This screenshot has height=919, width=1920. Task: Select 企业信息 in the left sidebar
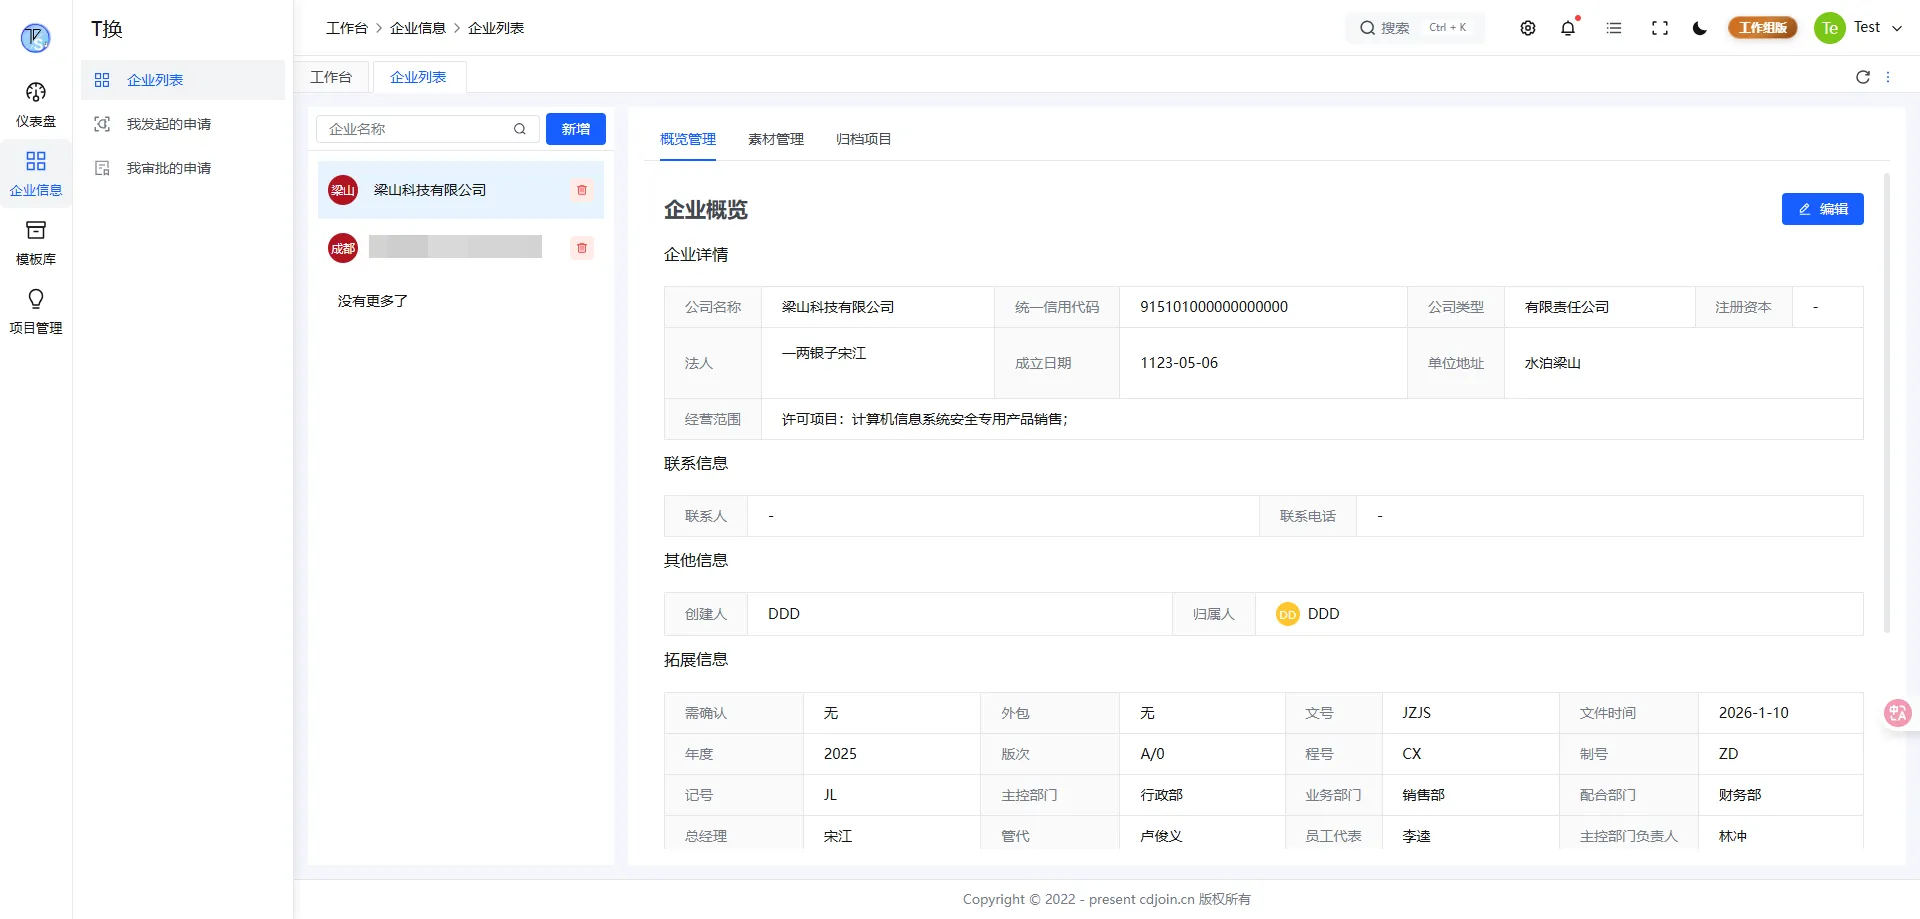(x=35, y=172)
